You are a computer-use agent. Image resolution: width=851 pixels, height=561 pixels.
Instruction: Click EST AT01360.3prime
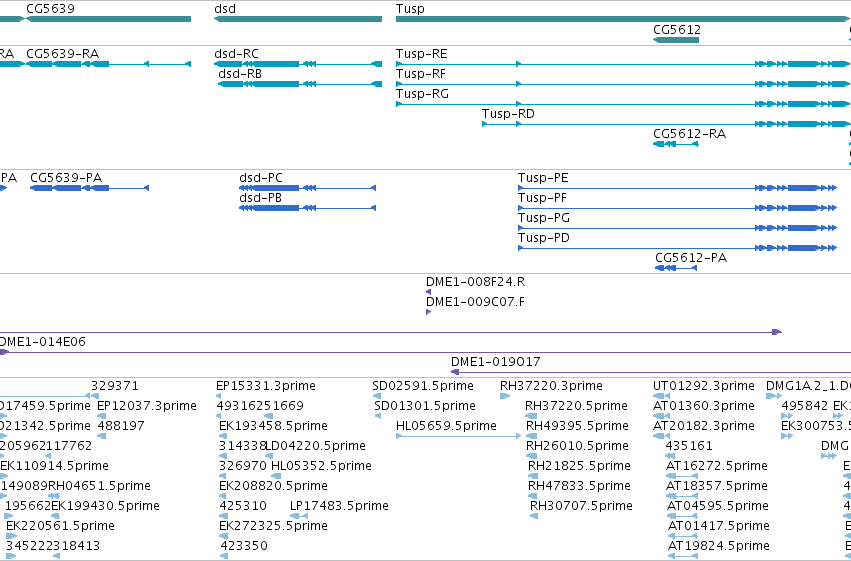point(703,406)
